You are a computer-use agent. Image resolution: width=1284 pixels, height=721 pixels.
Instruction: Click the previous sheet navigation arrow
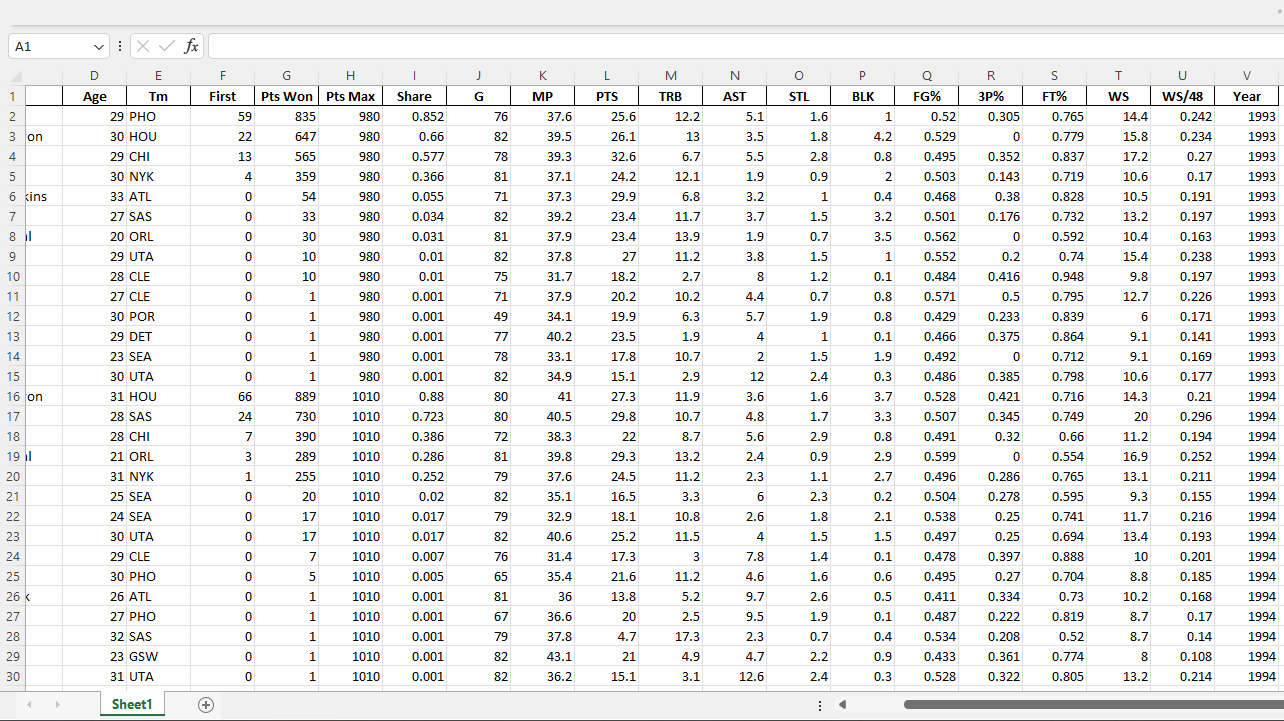click(x=29, y=705)
